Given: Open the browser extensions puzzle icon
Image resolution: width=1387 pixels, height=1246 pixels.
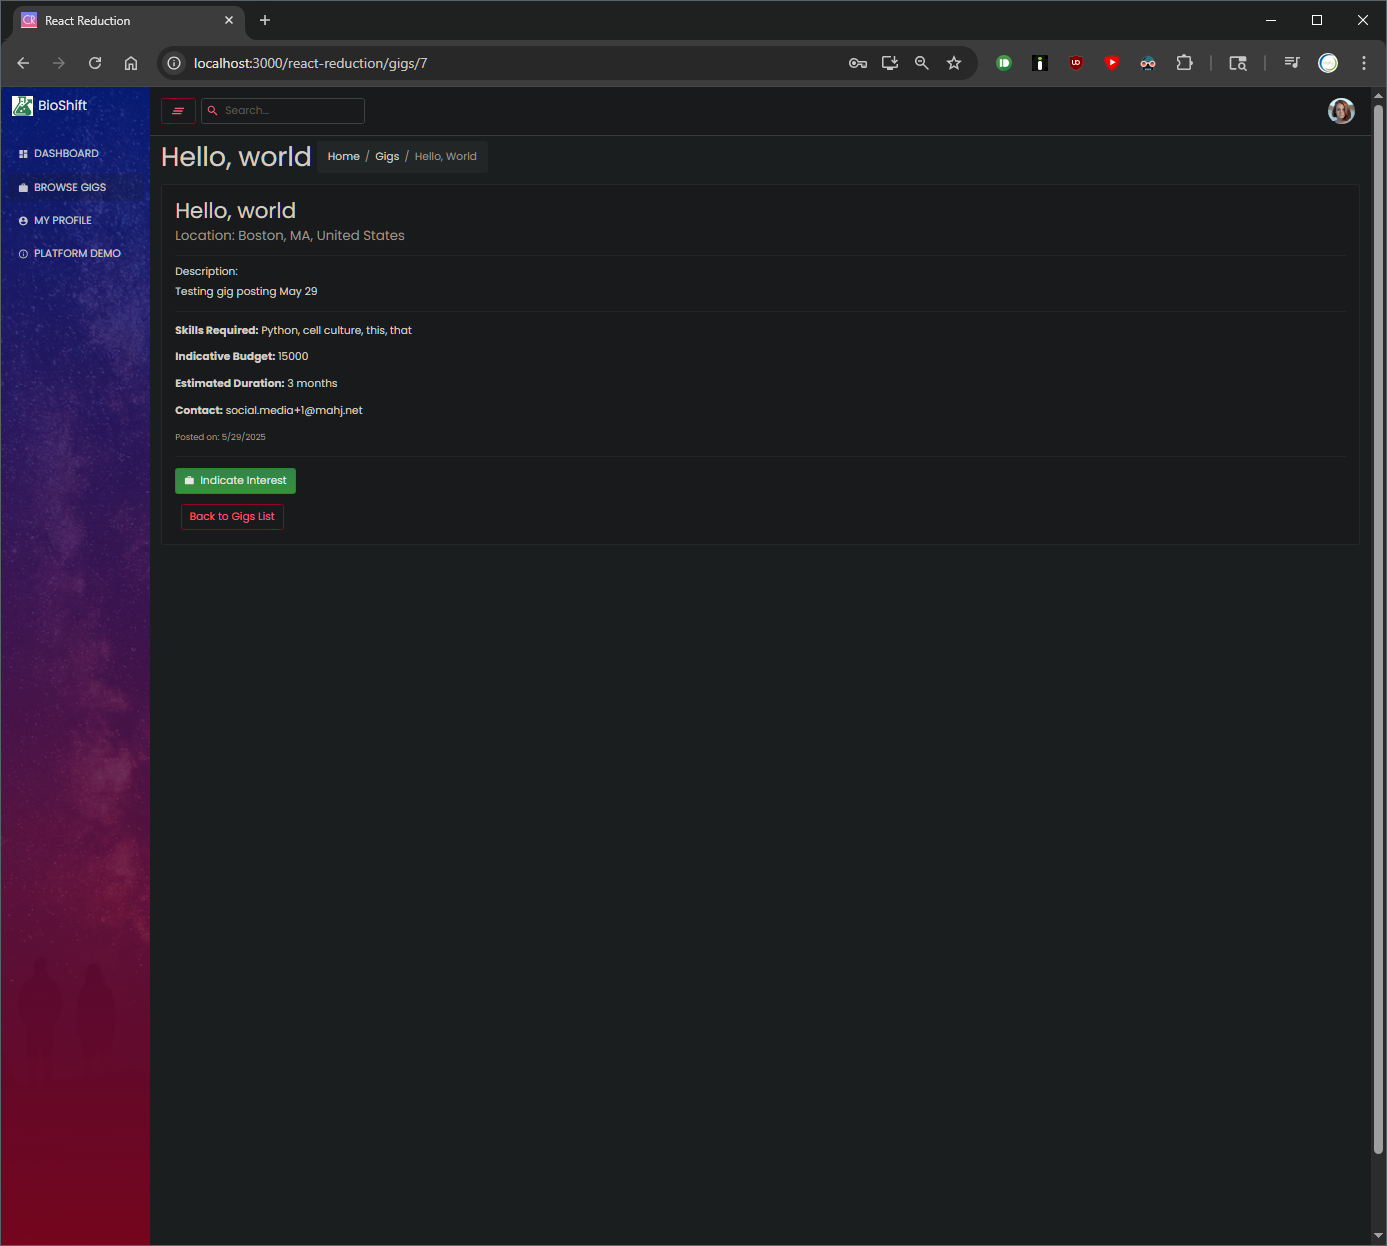Looking at the screenshot, I should click(x=1184, y=63).
